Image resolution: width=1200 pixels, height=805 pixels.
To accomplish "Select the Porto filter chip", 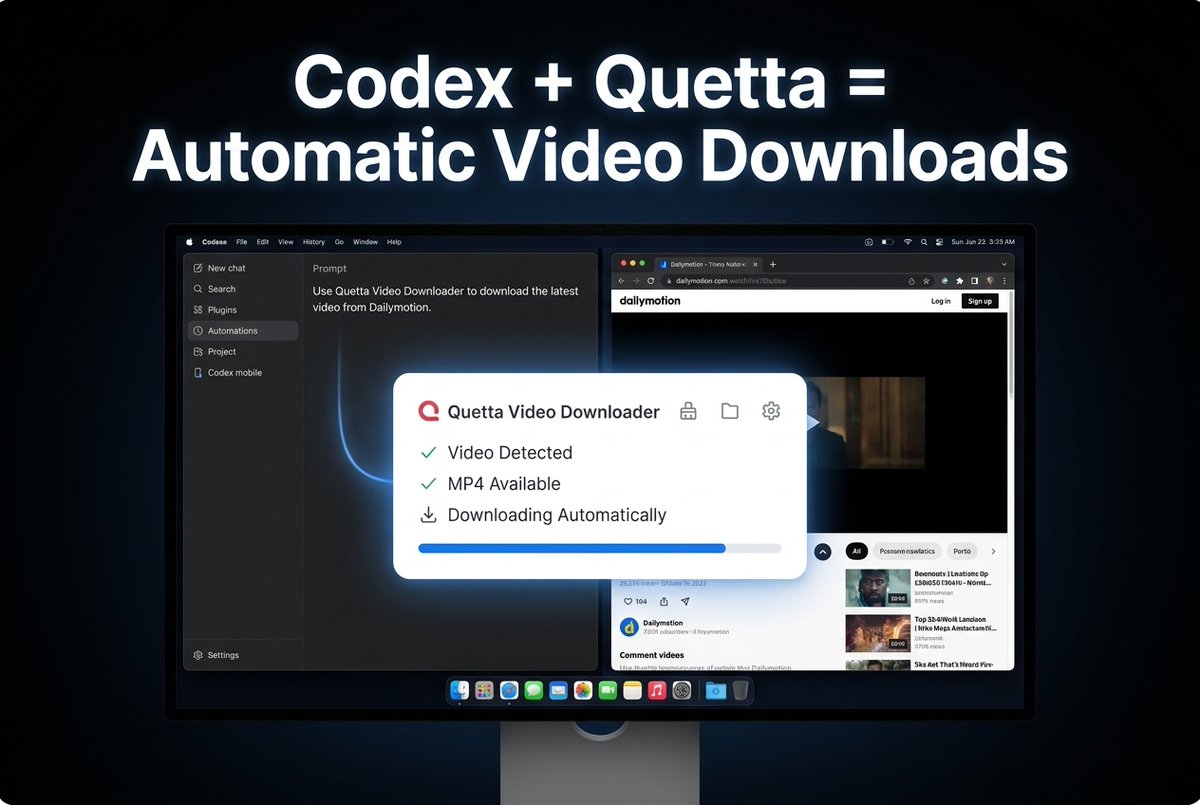I will point(962,551).
